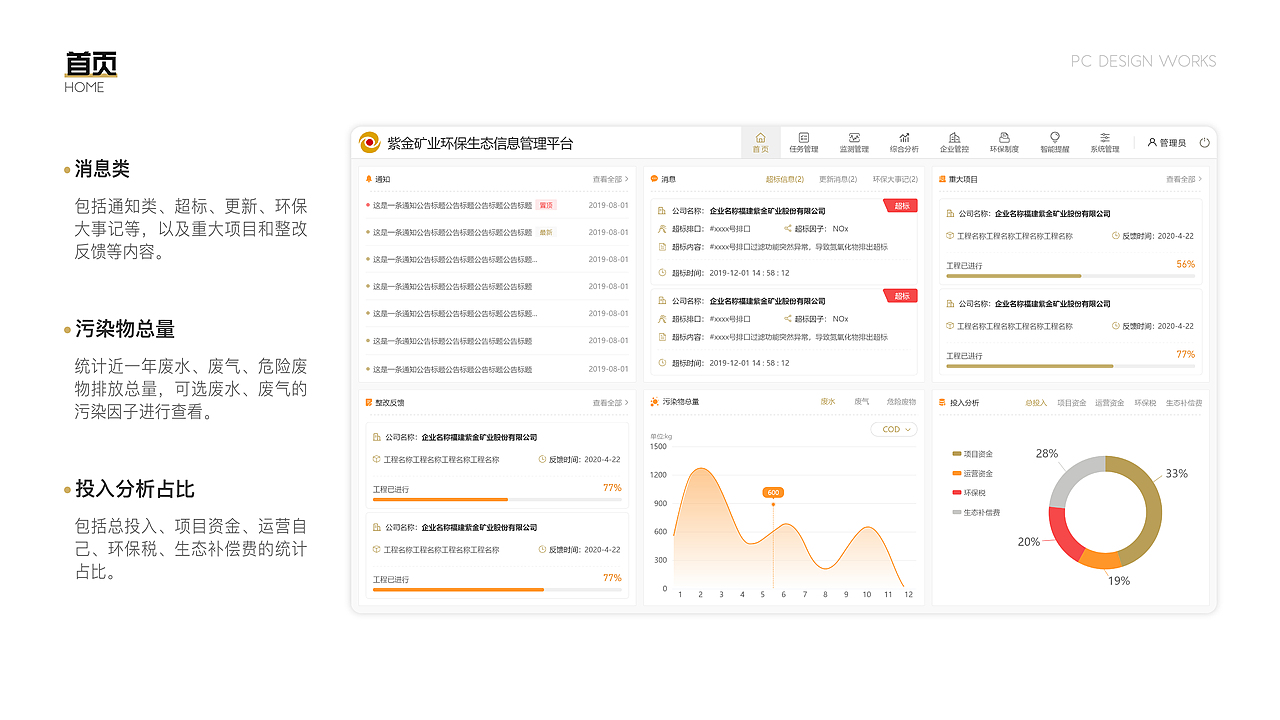Screen dimensions: 1280x720
Task: Select the 废气 pollutant tab
Action: coord(861,402)
